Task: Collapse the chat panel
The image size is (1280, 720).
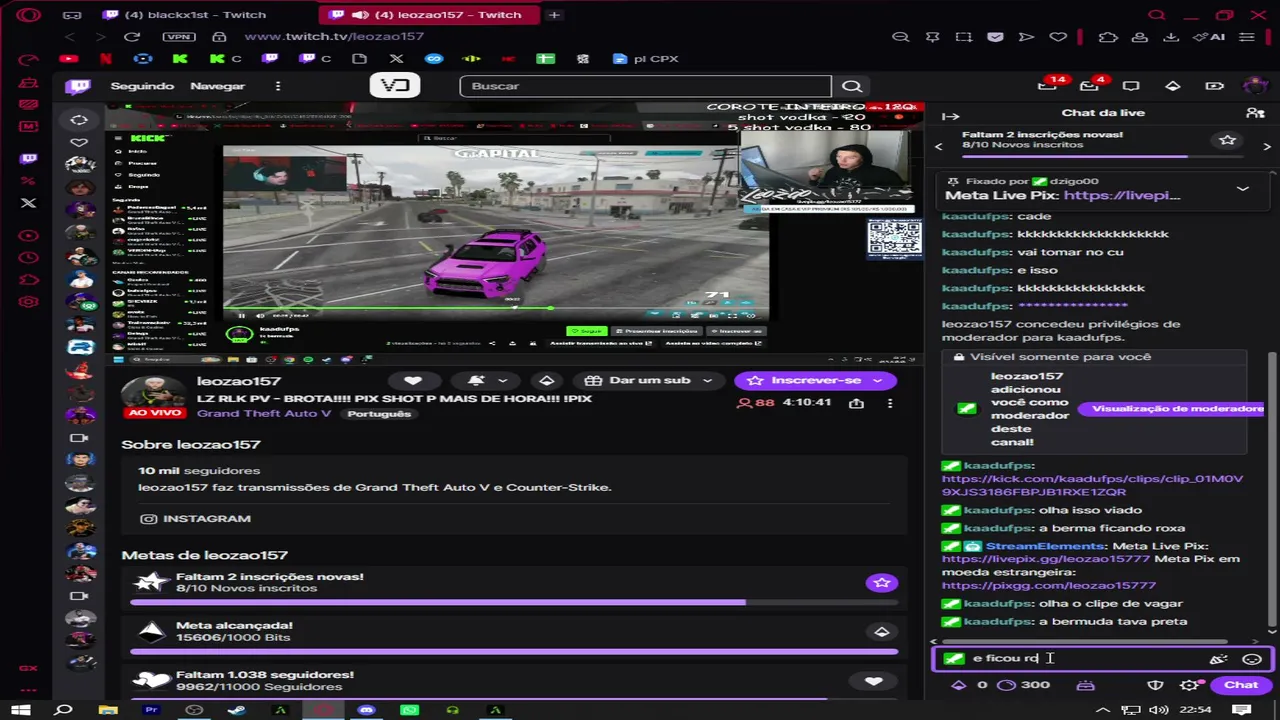Action: point(951,116)
